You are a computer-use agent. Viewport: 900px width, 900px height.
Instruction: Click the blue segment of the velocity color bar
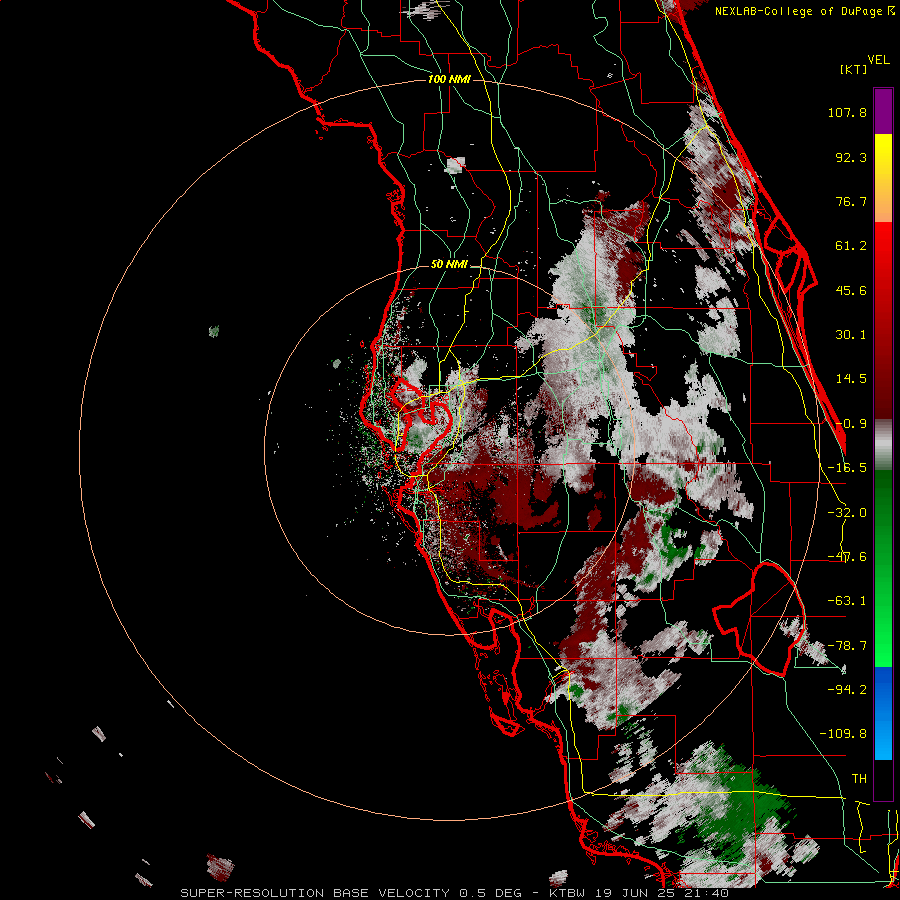click(883, 713)
